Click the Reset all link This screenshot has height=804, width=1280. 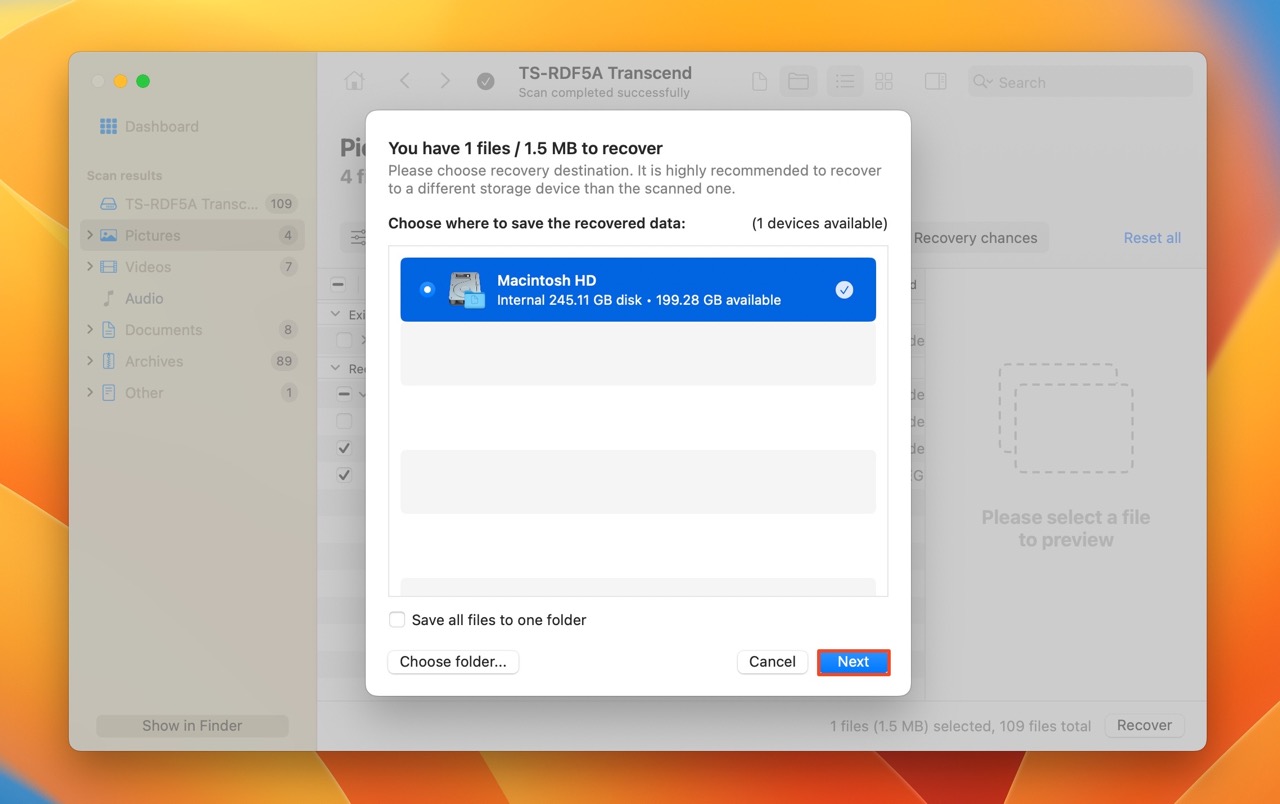1152,238
